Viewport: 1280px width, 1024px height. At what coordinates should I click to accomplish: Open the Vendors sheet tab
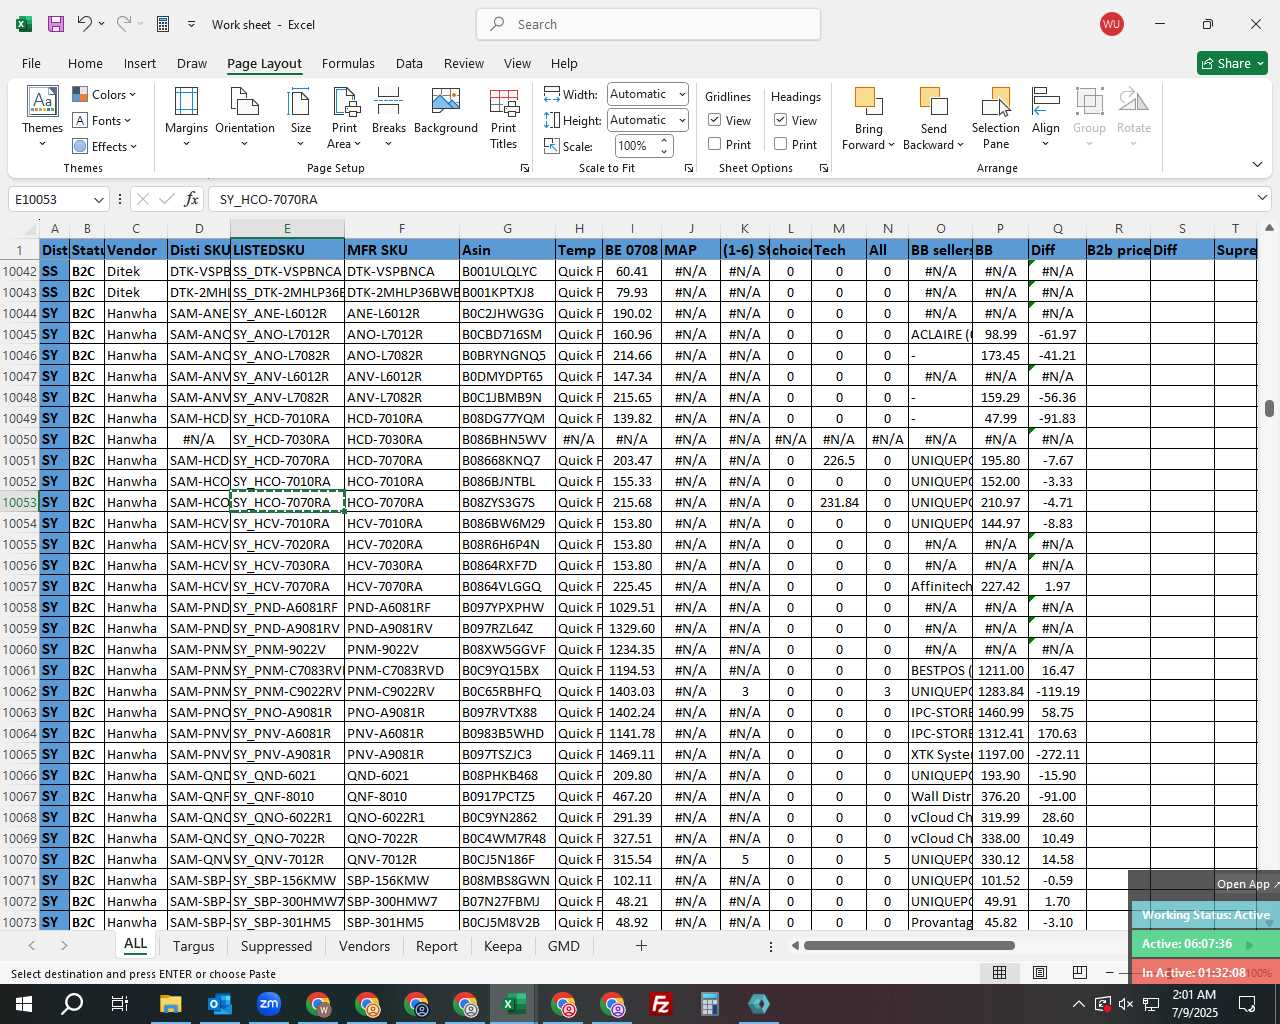[364, 946]
